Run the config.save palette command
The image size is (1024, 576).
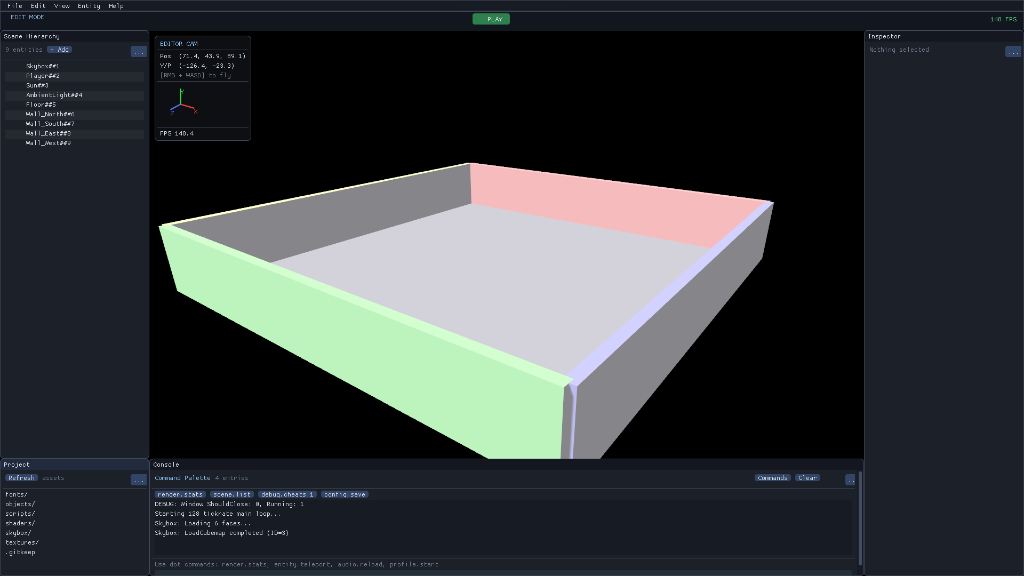(344, 494)
